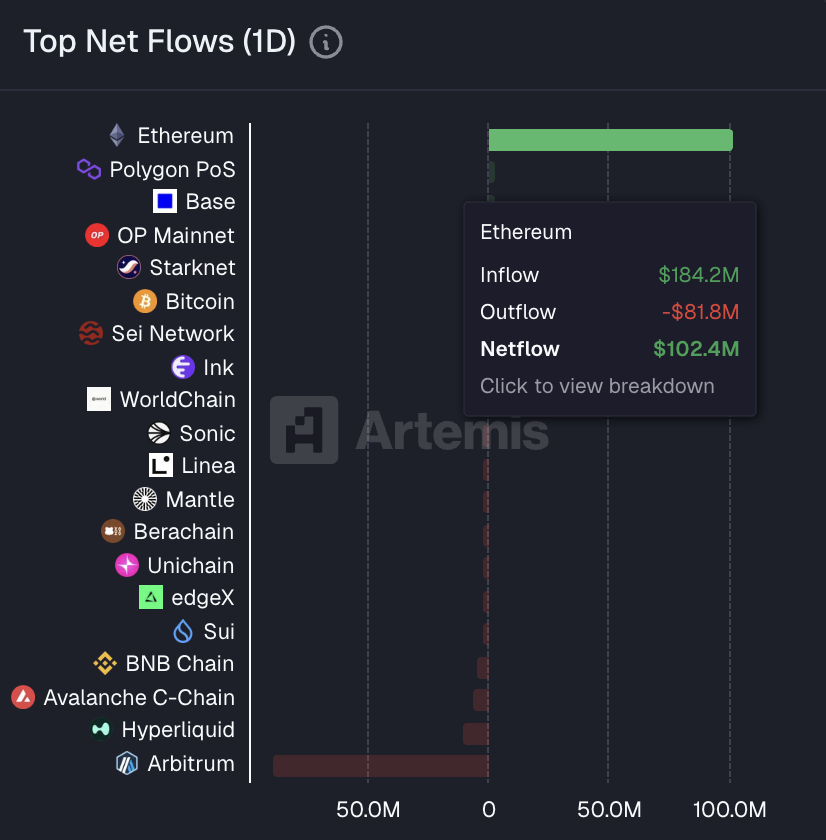The image size is (826, 840).
Task: Click the red Arbitrum outflow bar
Action: point(380,766)
